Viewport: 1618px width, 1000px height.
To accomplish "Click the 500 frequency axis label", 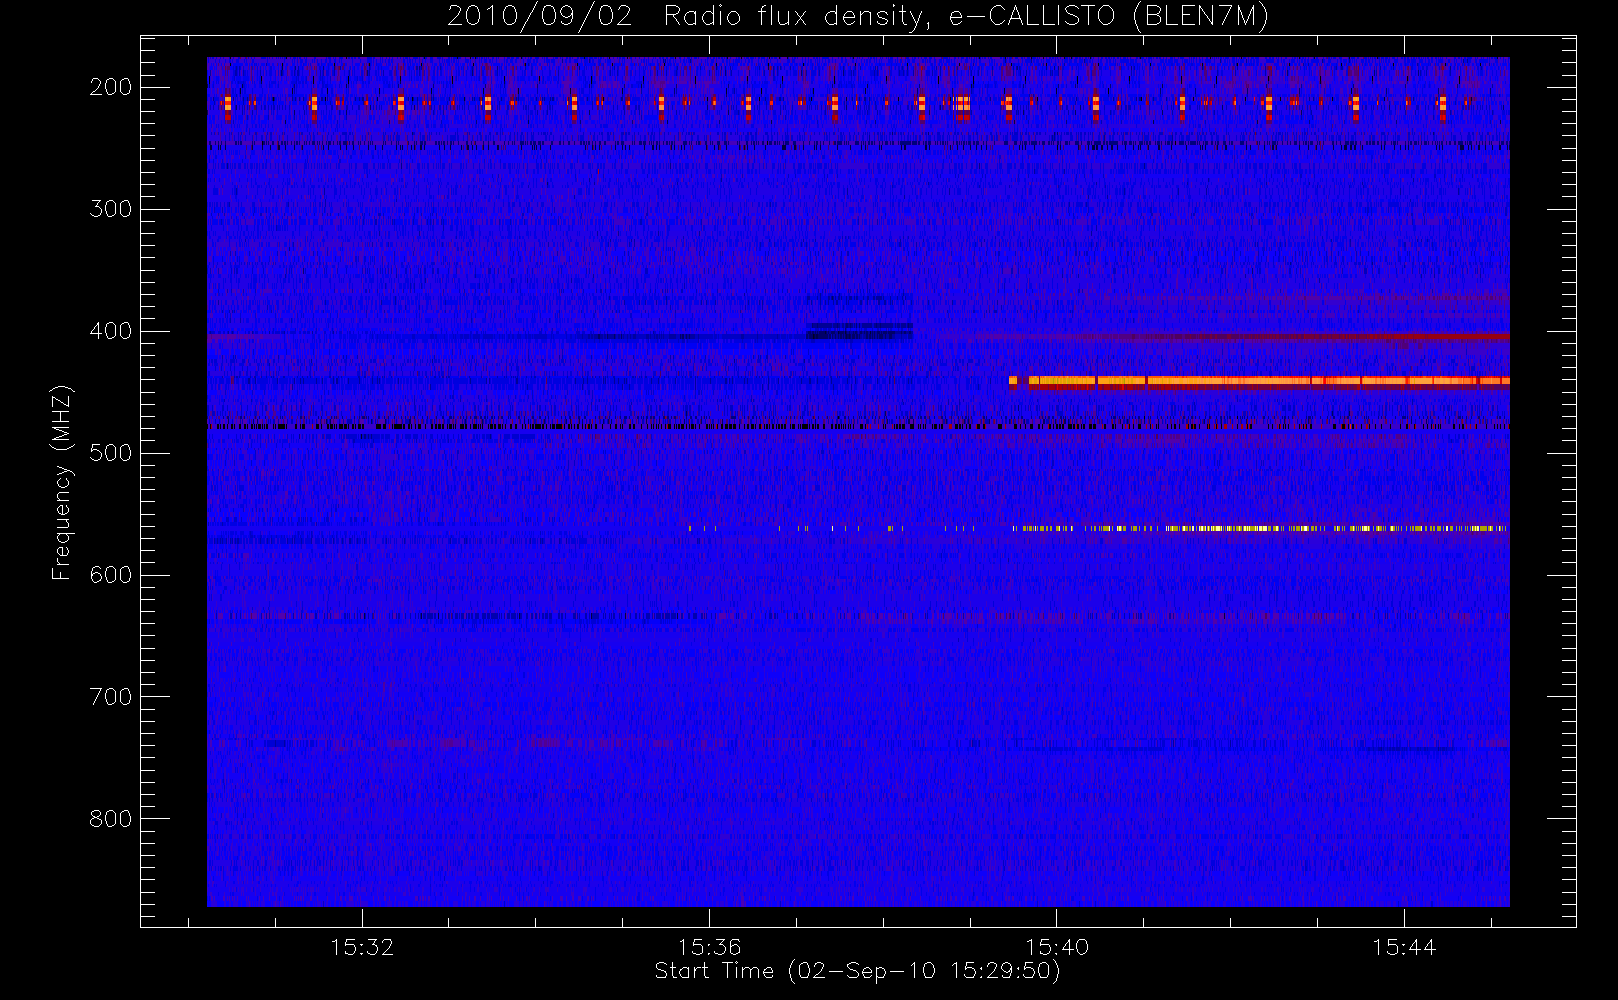I will click(110, 453).
